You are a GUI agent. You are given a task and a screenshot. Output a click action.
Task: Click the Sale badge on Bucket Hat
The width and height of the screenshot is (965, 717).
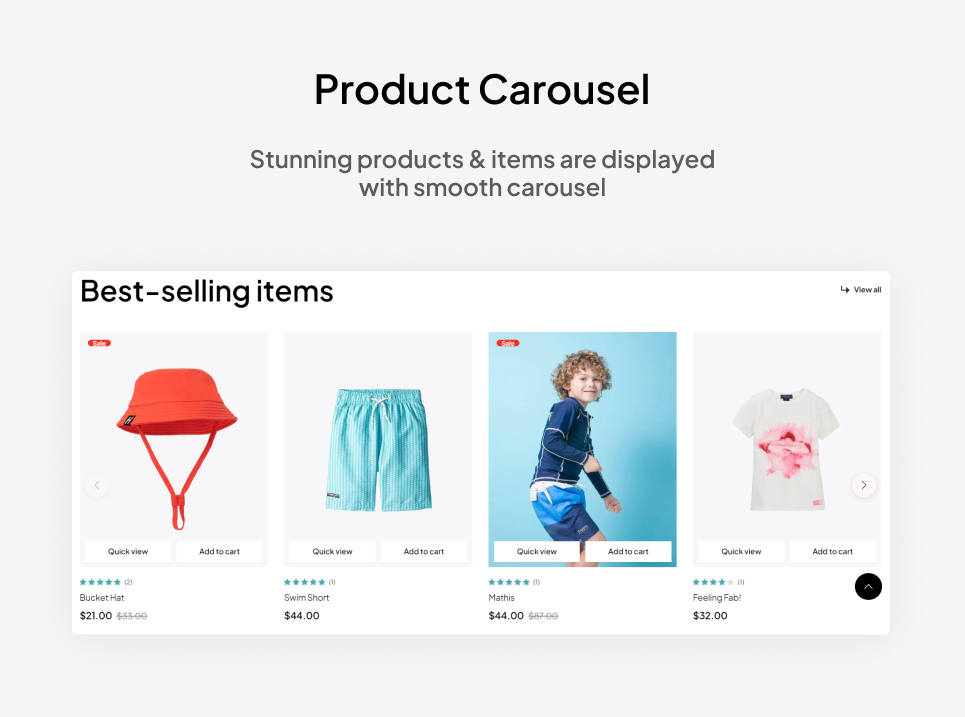[99, 343]
